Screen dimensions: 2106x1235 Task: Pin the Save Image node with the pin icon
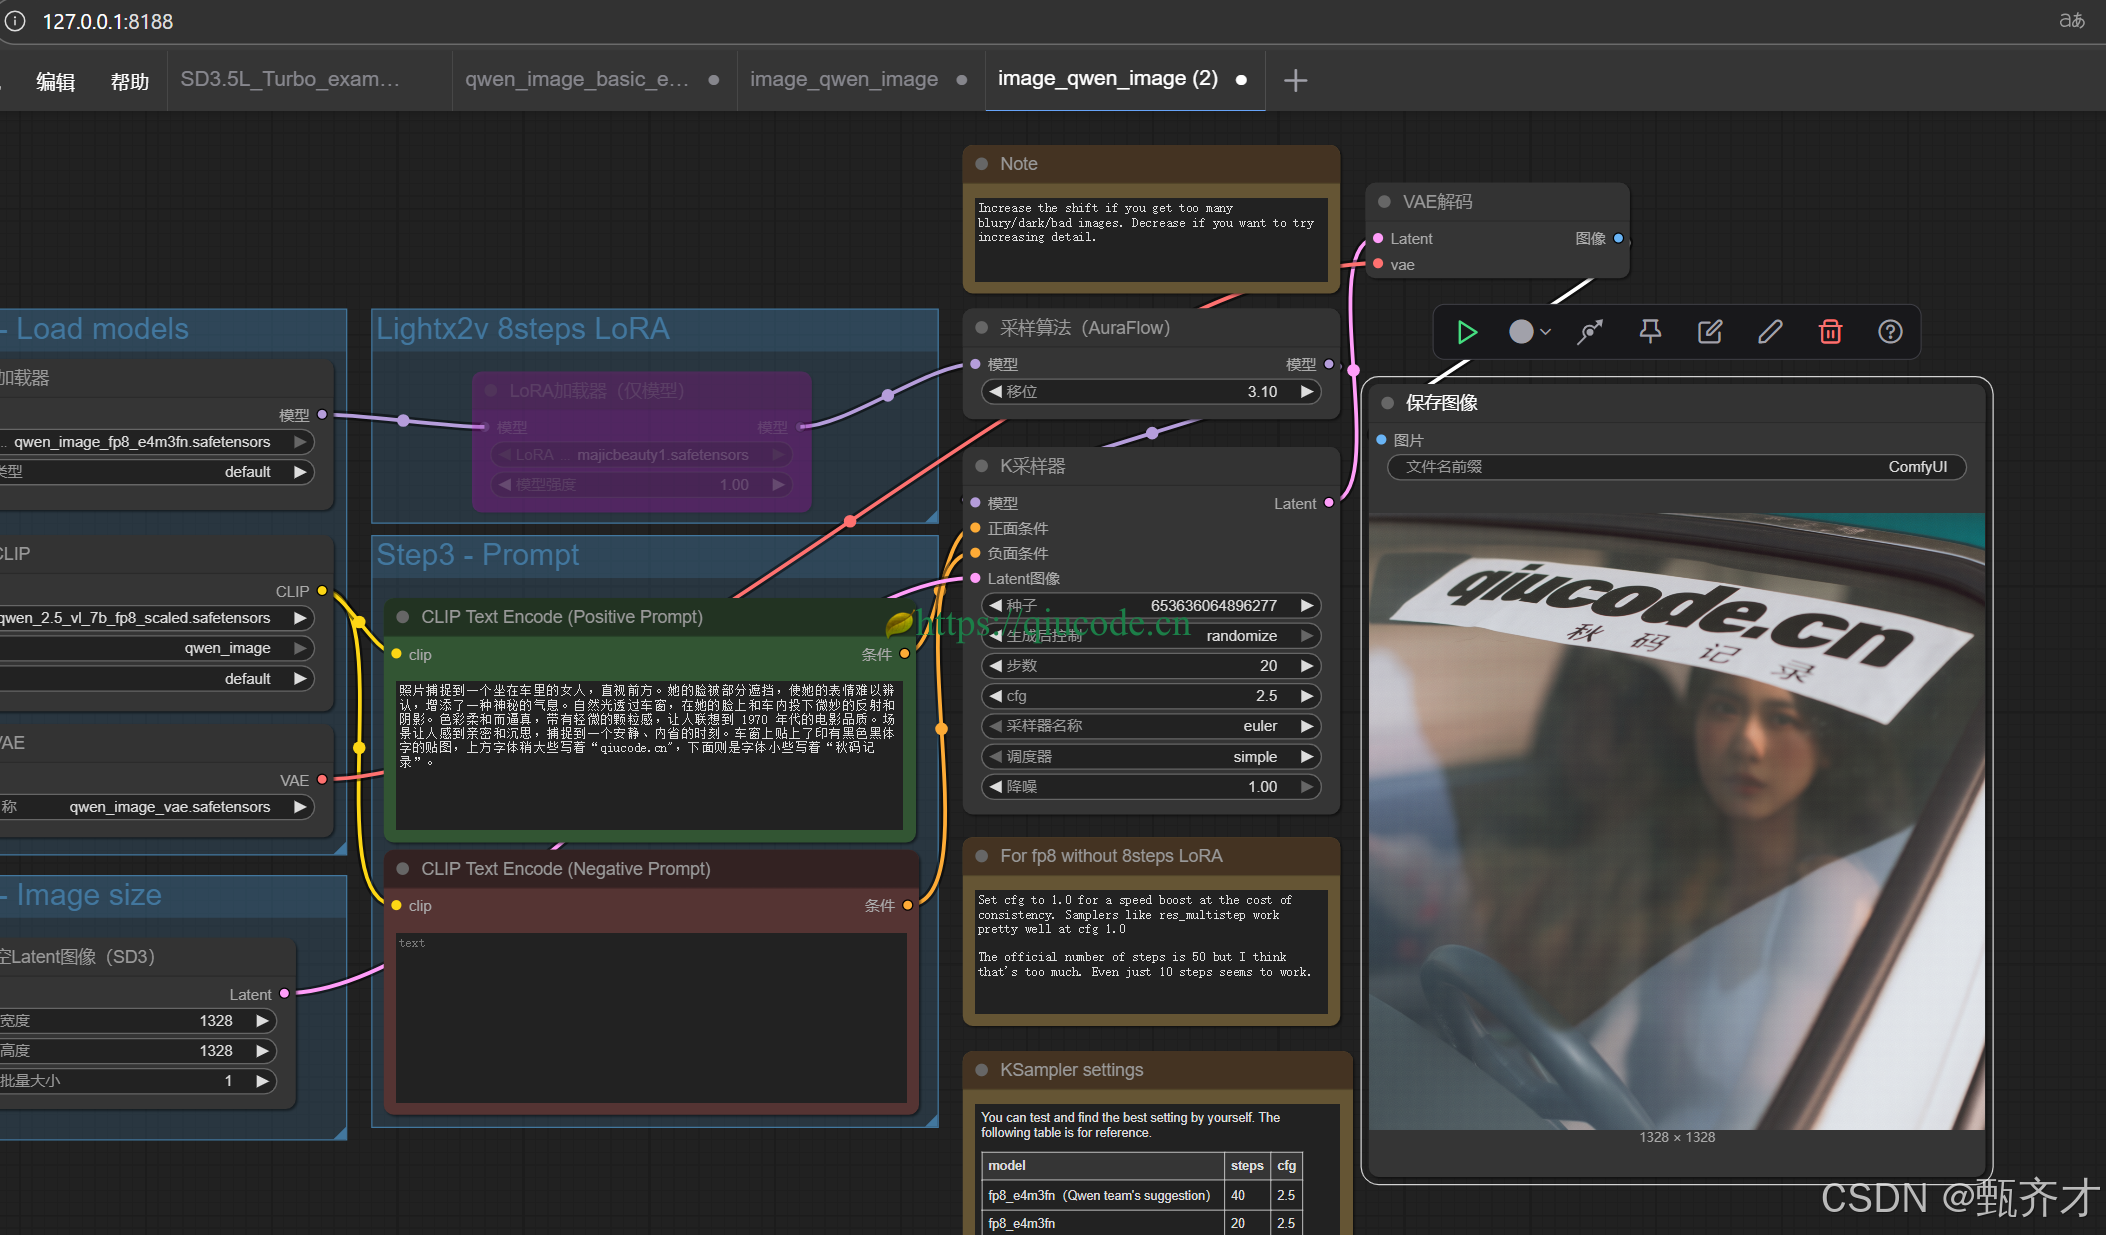tap(1650, 332)
